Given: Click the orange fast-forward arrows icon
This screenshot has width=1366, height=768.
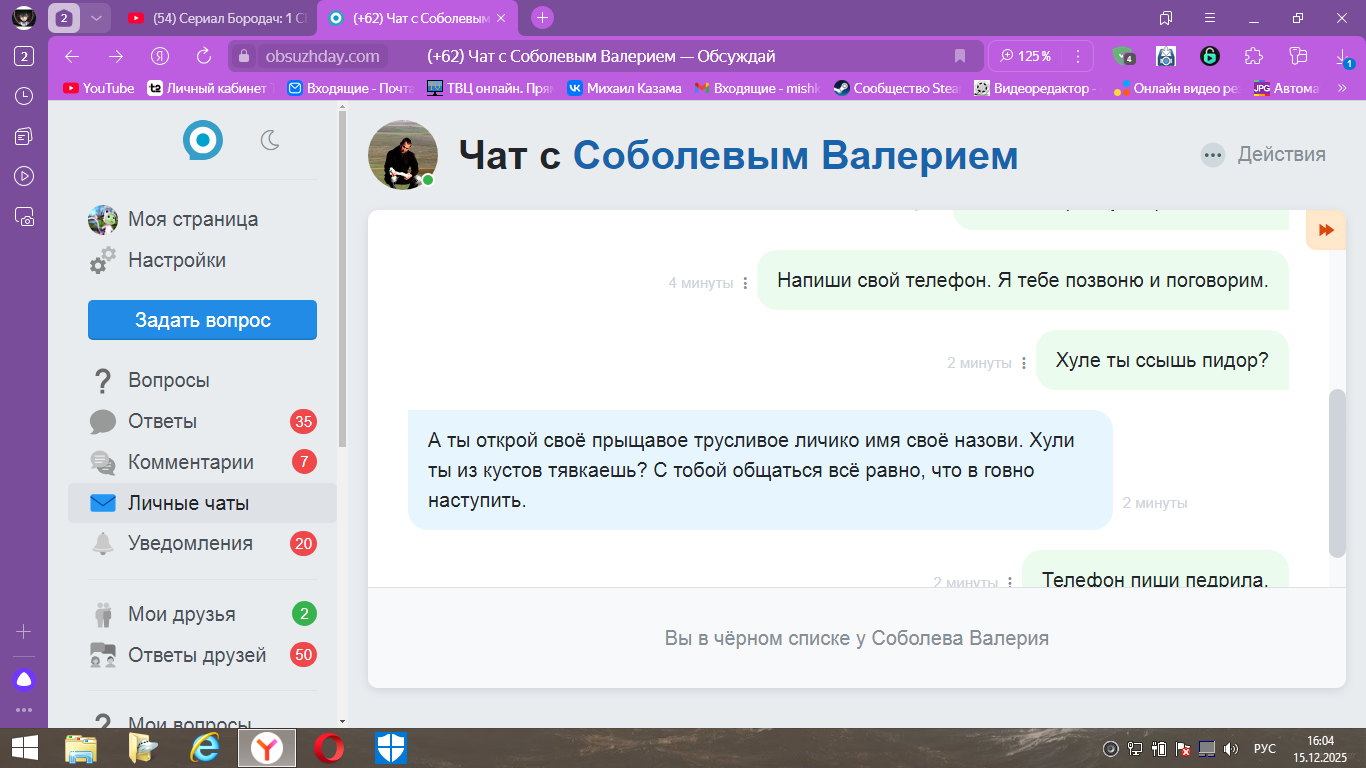Looking at the screenshot, I should (1326, 230).
